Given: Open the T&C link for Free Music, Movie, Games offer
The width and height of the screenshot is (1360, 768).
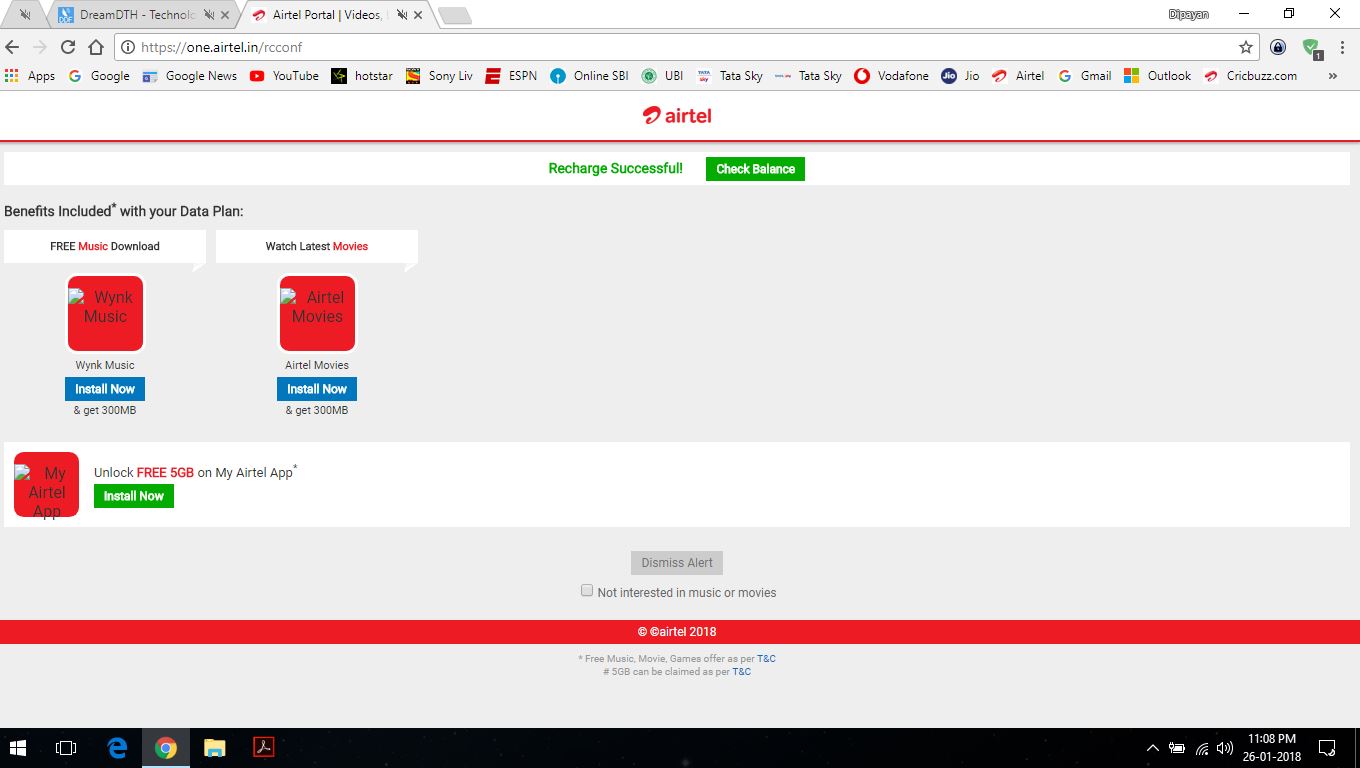Looking at the screenshot, I should [766, 659].
